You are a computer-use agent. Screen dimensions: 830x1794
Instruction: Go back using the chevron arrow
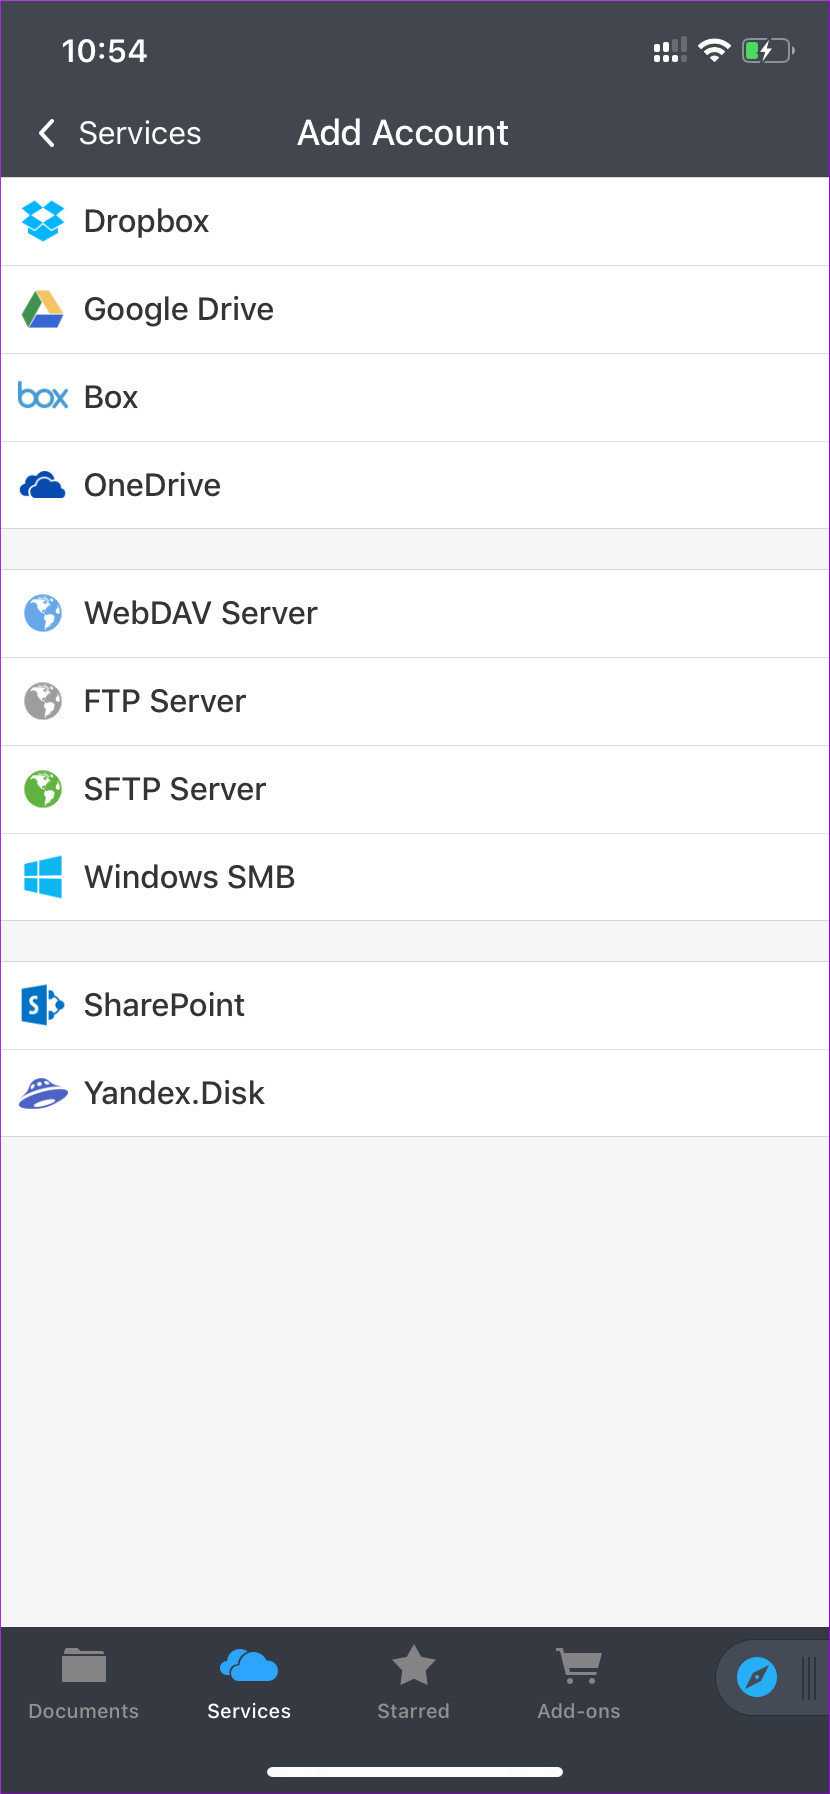tap(46, 133)
